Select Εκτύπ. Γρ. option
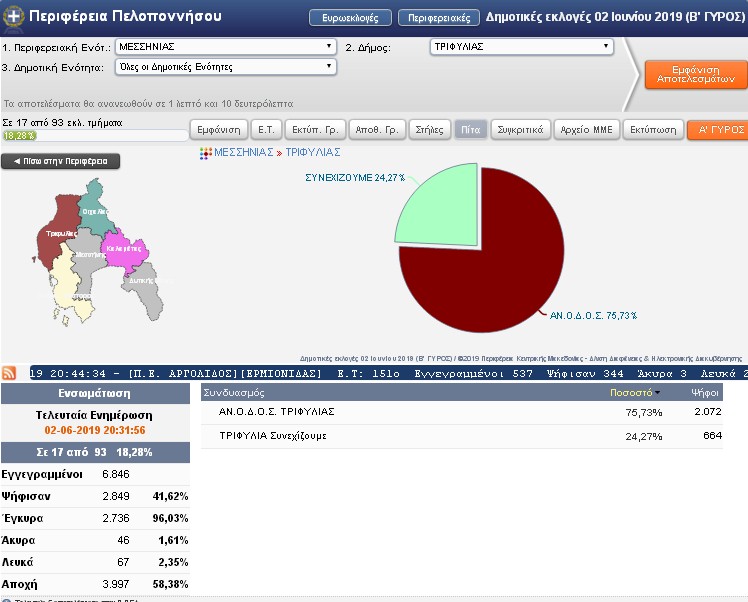The image size is (748, 602). click(x=315, y=130)
